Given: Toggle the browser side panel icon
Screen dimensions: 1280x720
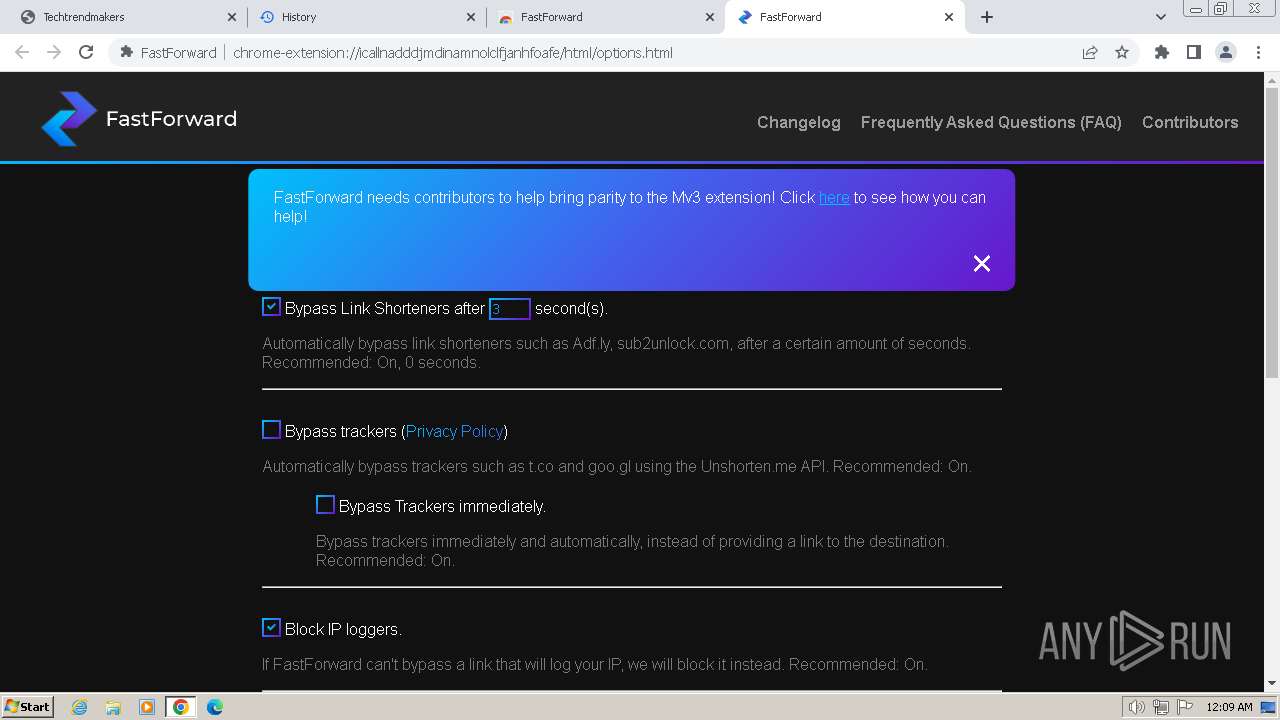Looking at the screenshot, I should [1193, 52].
